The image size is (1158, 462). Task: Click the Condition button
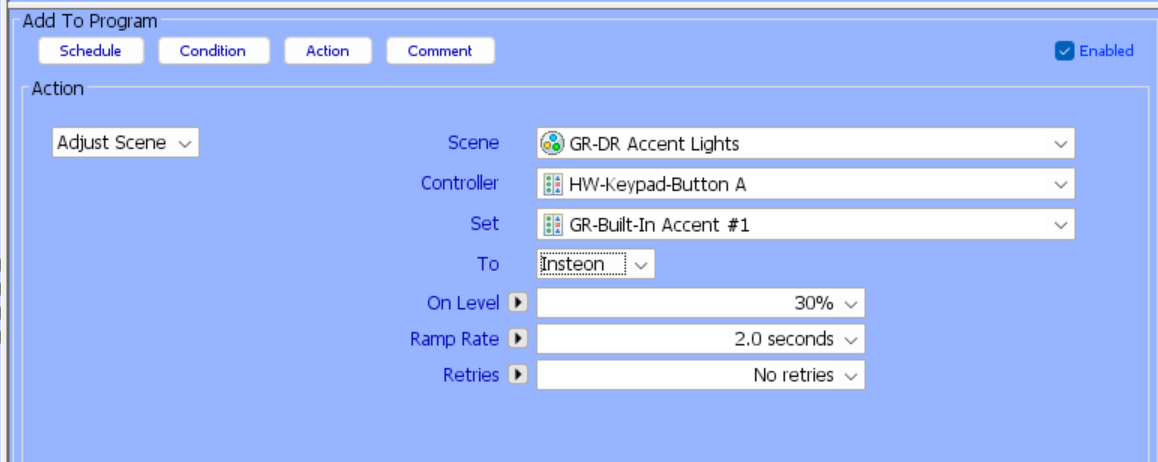[212, 51]
